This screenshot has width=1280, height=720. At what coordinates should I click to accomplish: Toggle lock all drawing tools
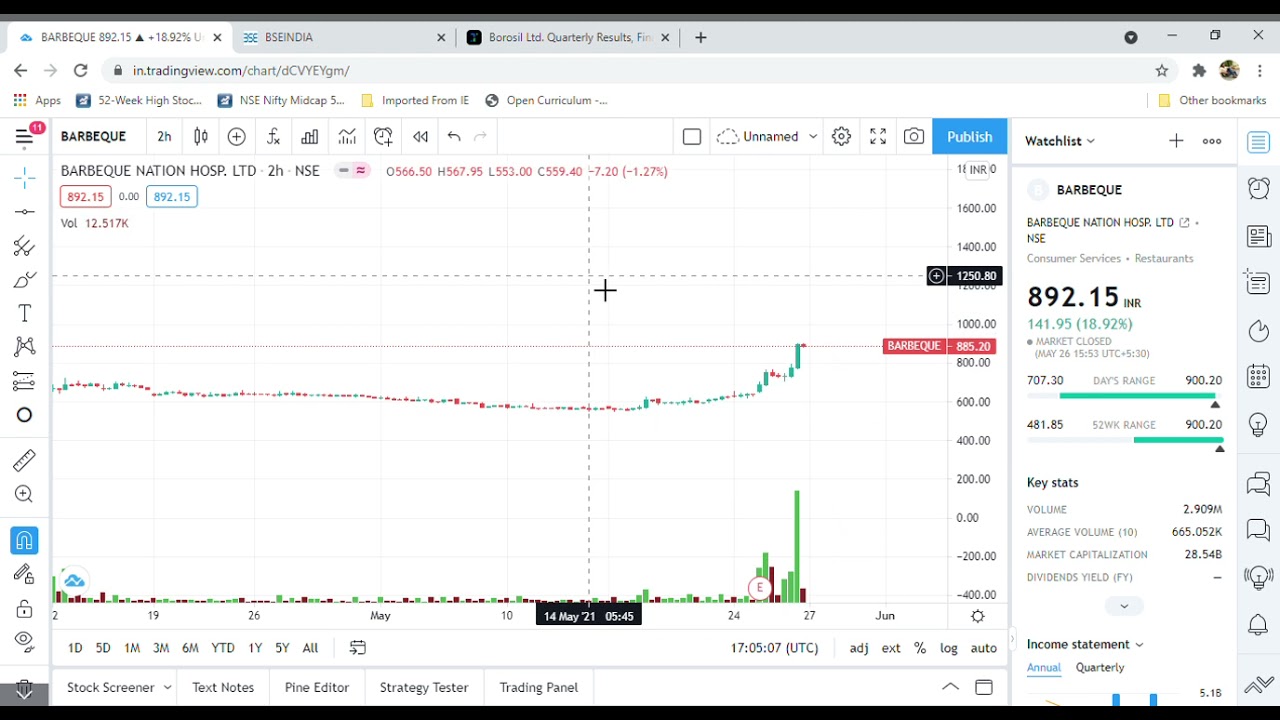(25, 609)
